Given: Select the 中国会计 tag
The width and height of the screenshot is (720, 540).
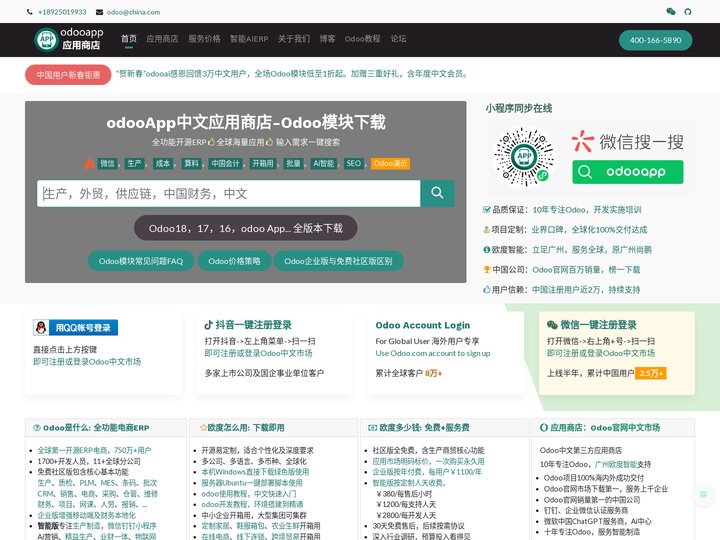Looking at the screenshot, I should tap(225, 163).
